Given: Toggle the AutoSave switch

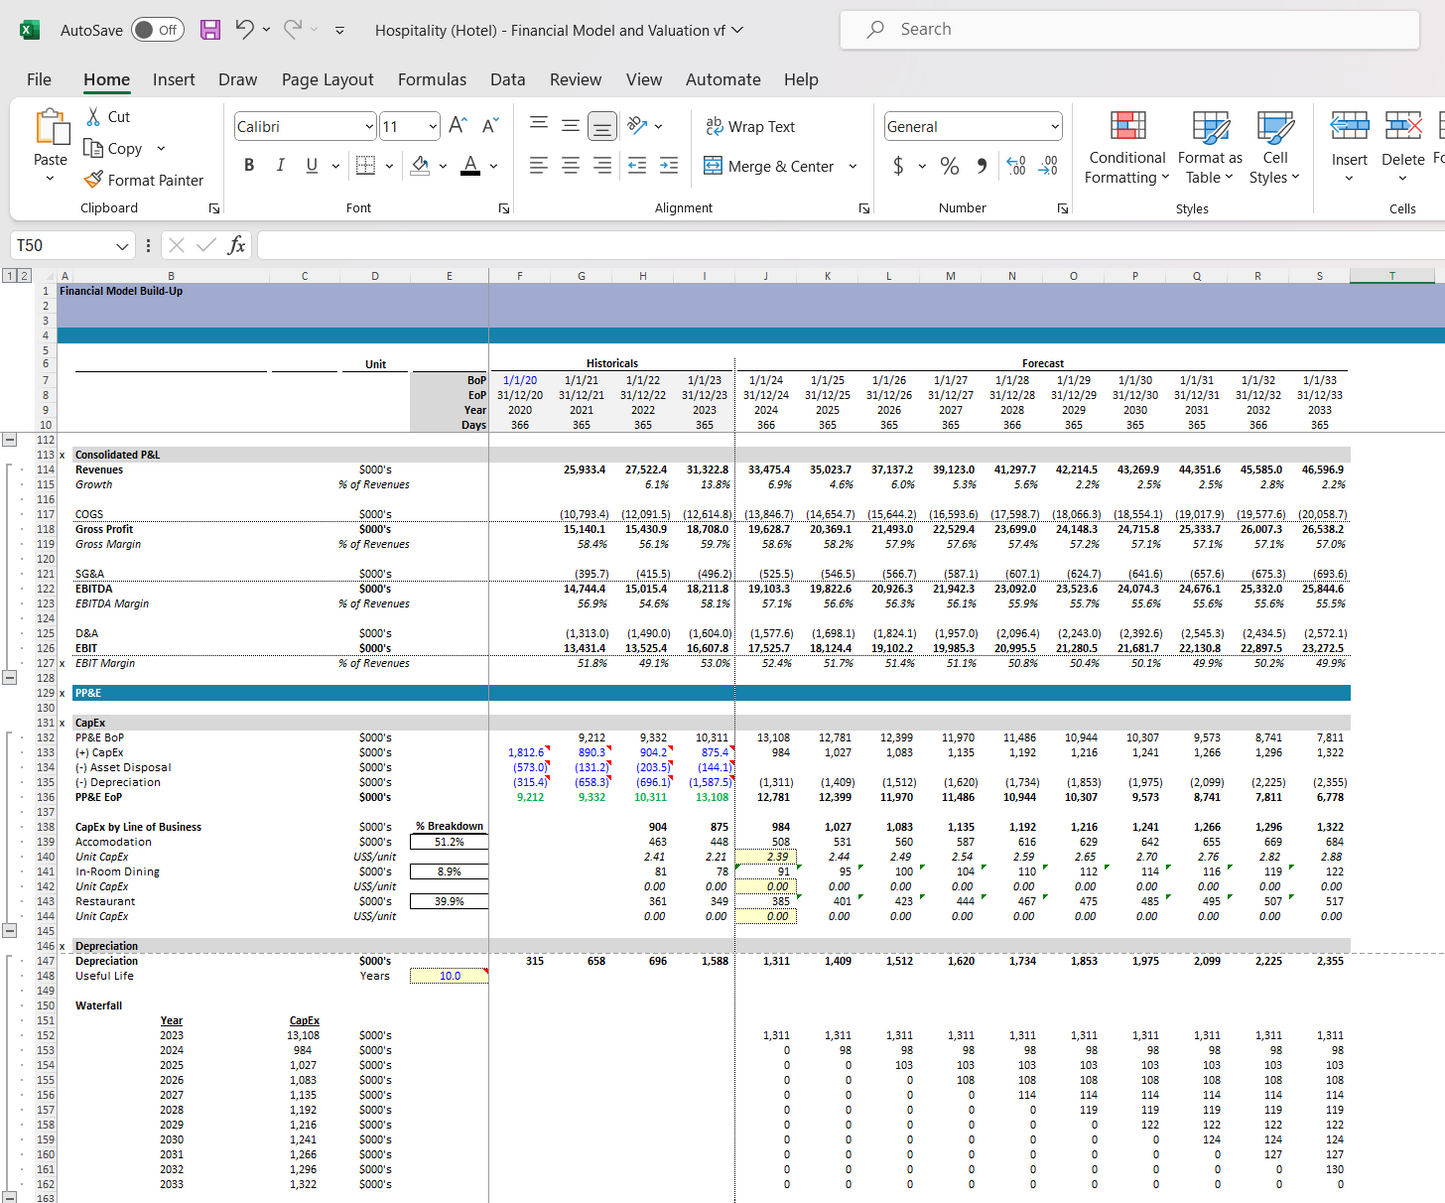Looking at the screenshot, I should coord(157,30).
